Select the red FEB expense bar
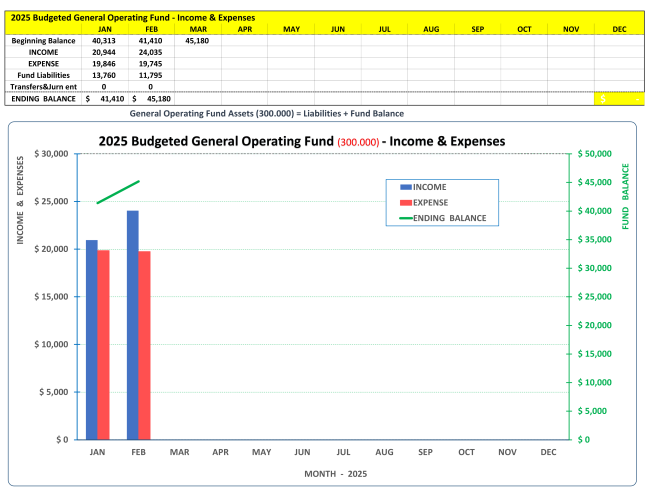The width and height of the screenshot is (650, 502). (144, 345)
